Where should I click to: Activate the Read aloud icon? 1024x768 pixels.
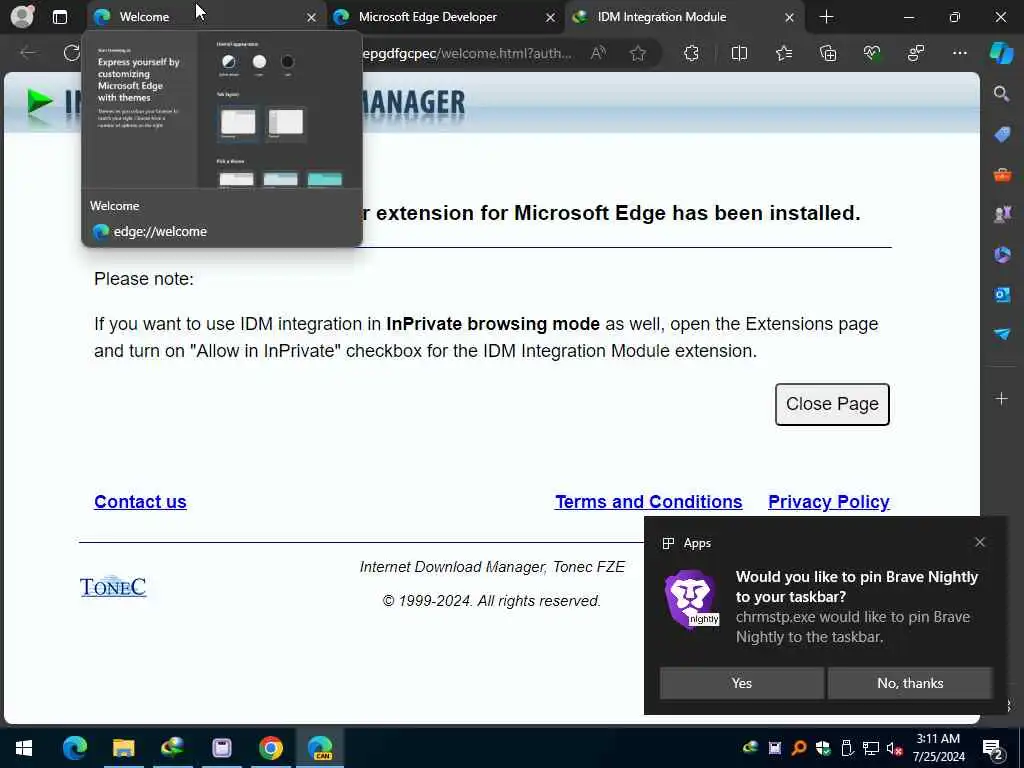598,54
